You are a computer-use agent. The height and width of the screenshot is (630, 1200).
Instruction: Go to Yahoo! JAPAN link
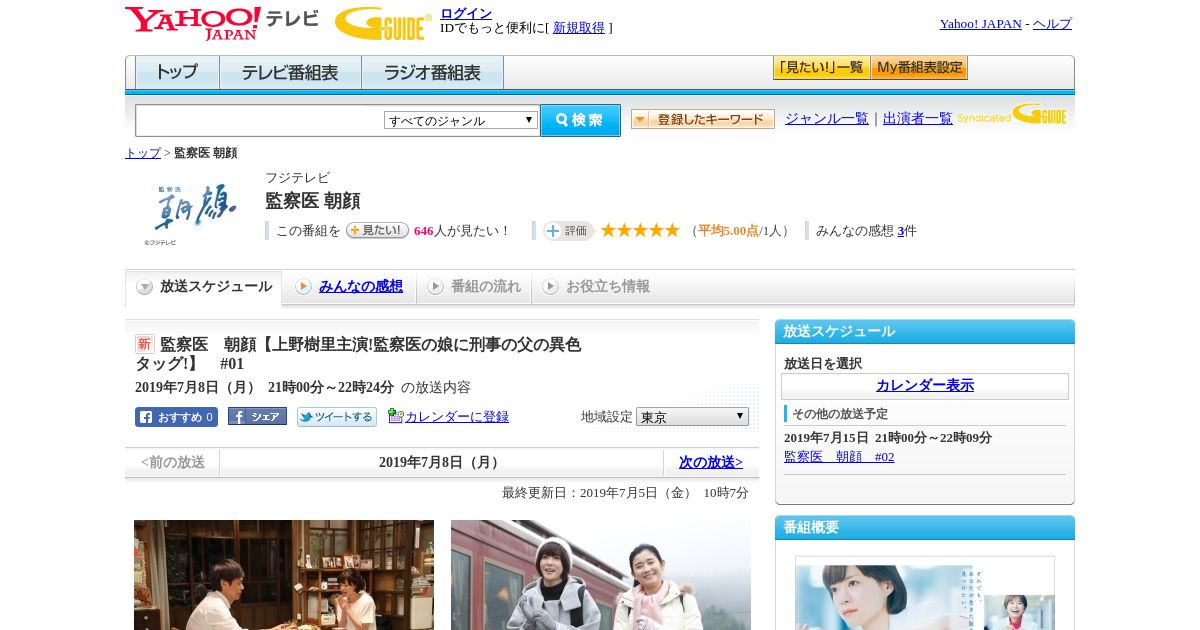point(980,24)
